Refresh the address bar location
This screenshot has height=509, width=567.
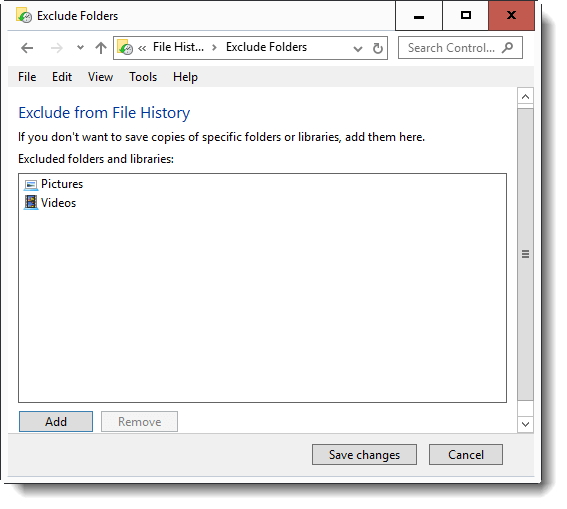pyautogui.click(x=378, y=48)
